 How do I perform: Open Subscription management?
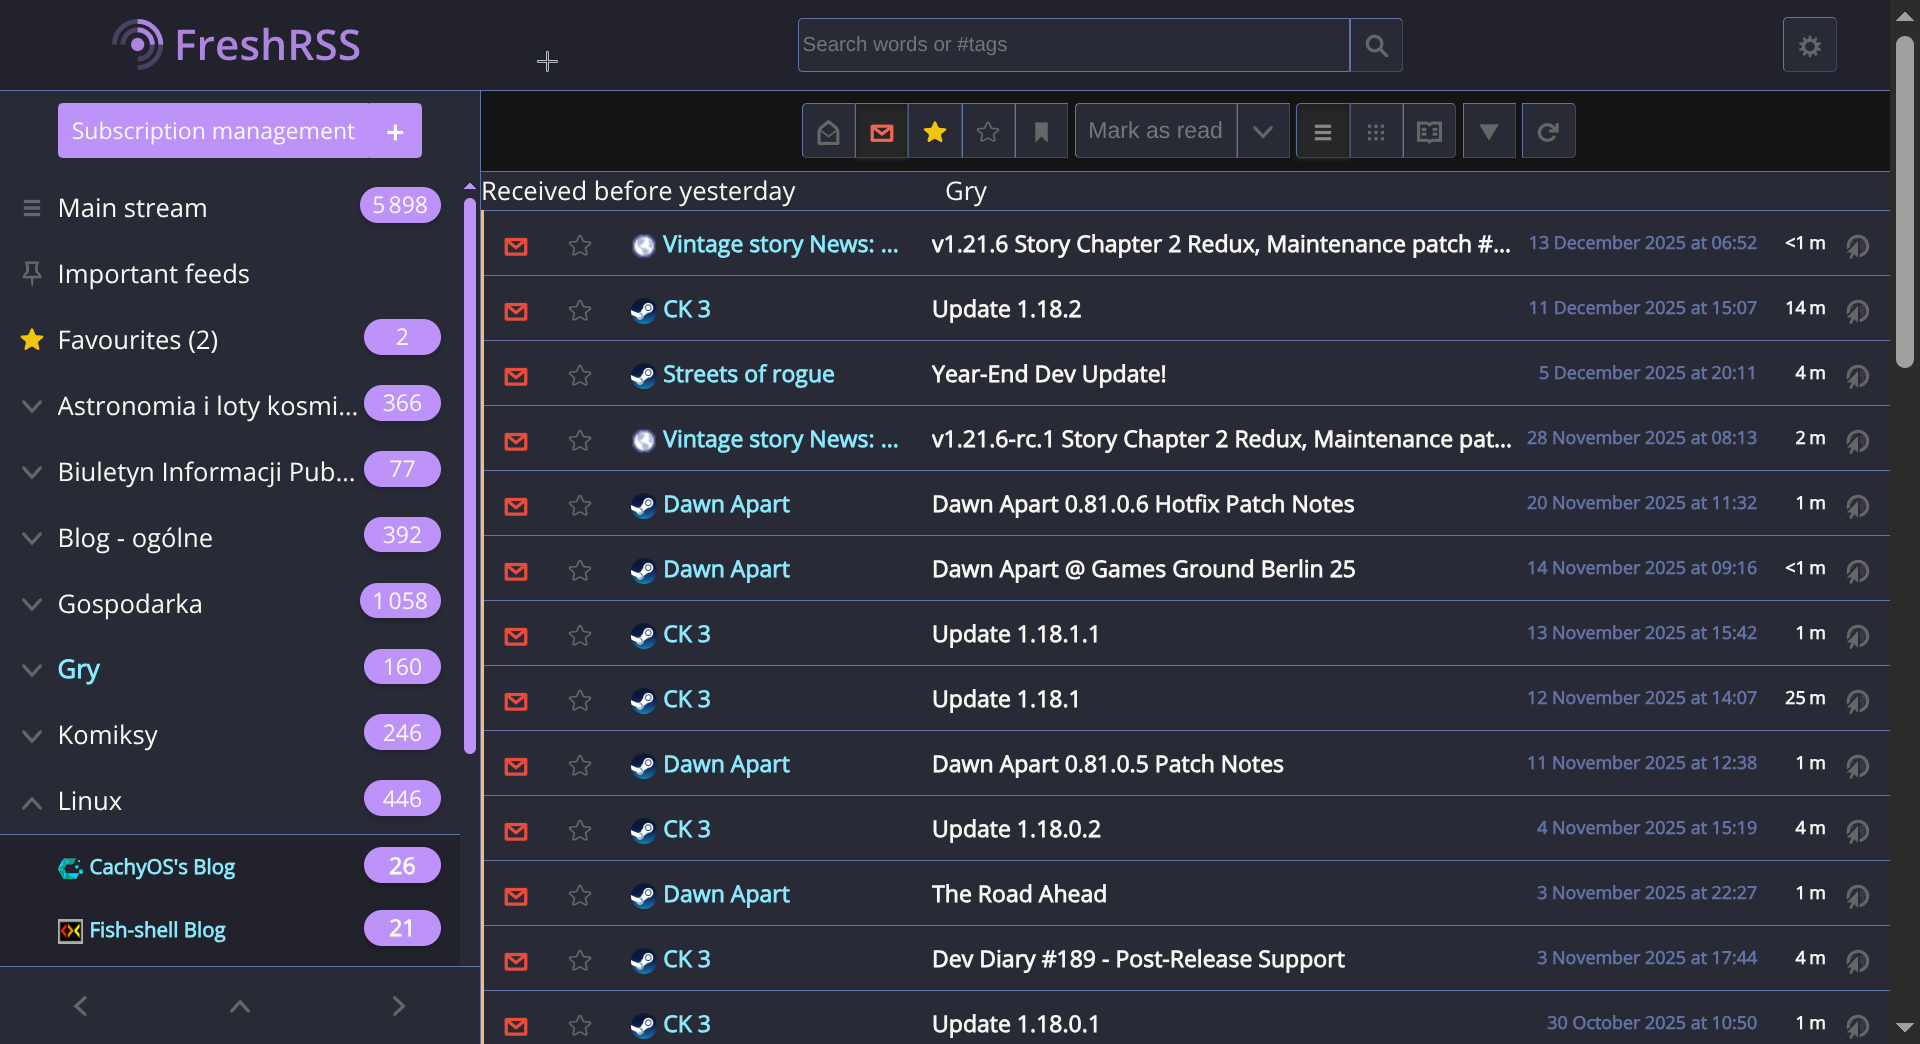[213, 131]
